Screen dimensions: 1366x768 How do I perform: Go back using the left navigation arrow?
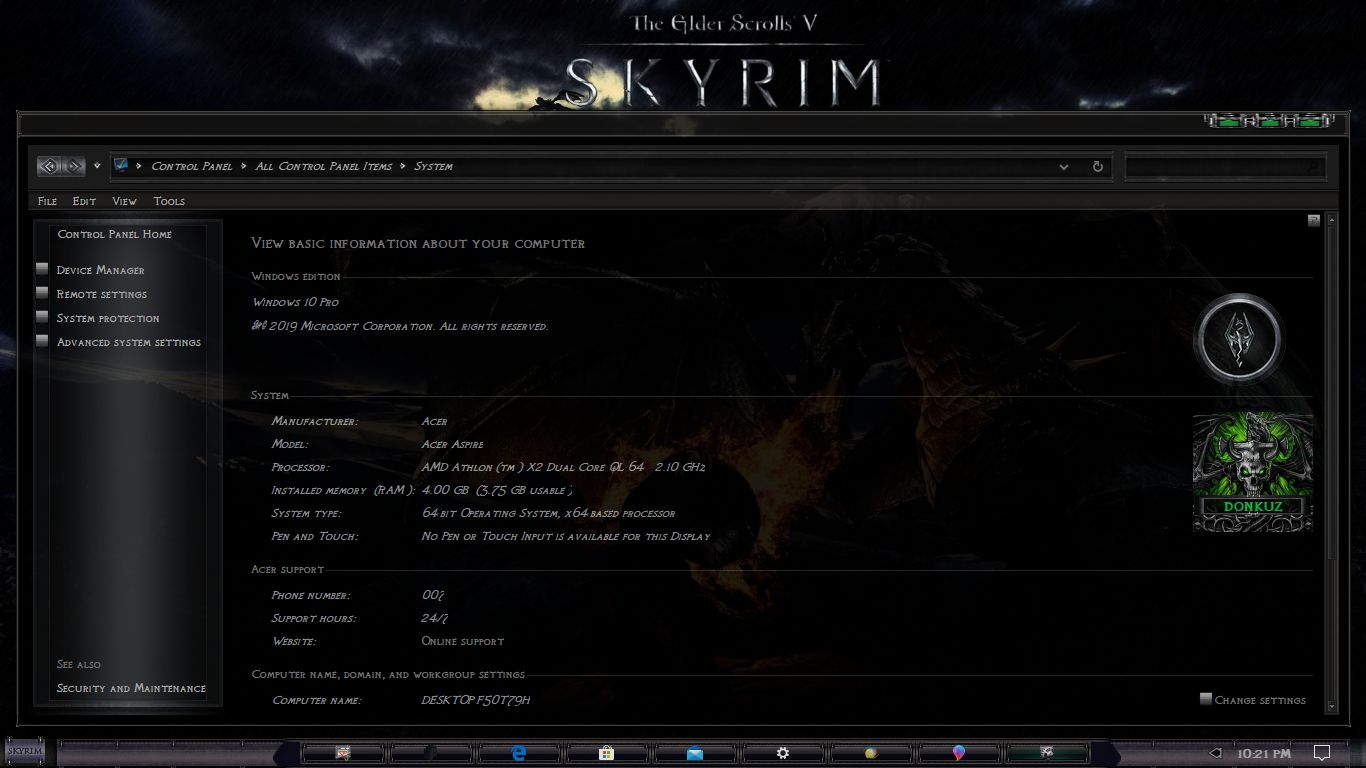click(49, 166)
